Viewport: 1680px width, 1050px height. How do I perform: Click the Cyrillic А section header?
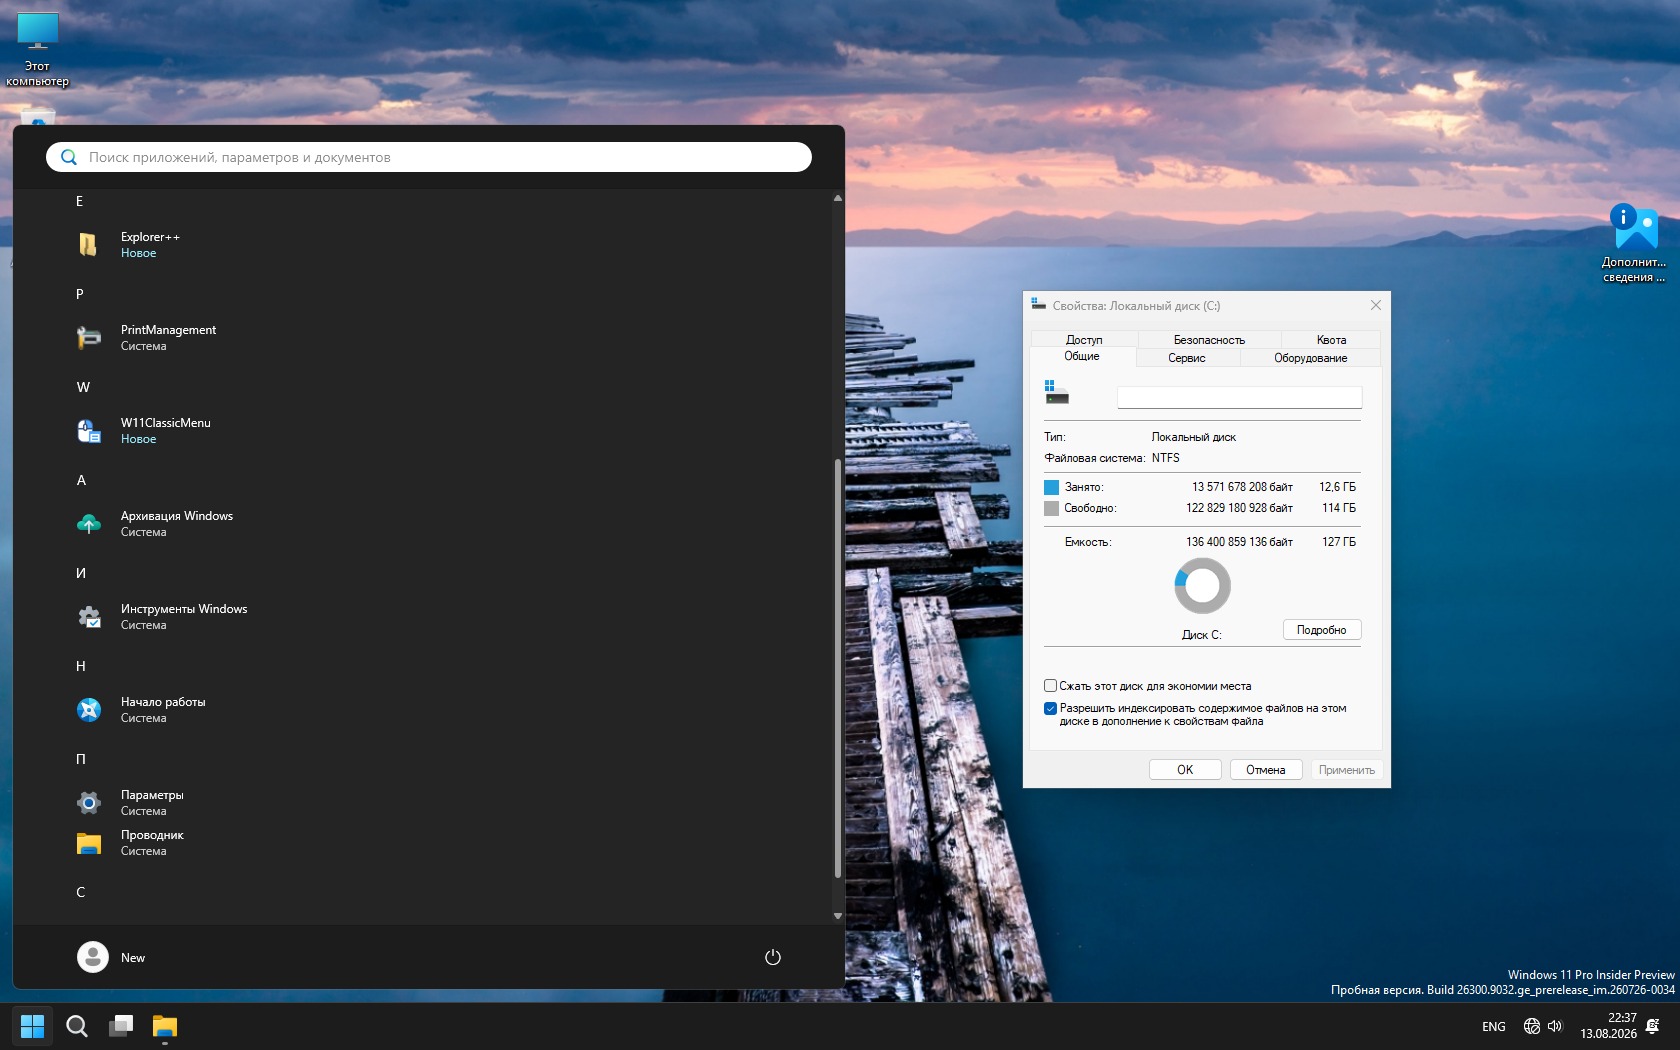pos(81,480)
